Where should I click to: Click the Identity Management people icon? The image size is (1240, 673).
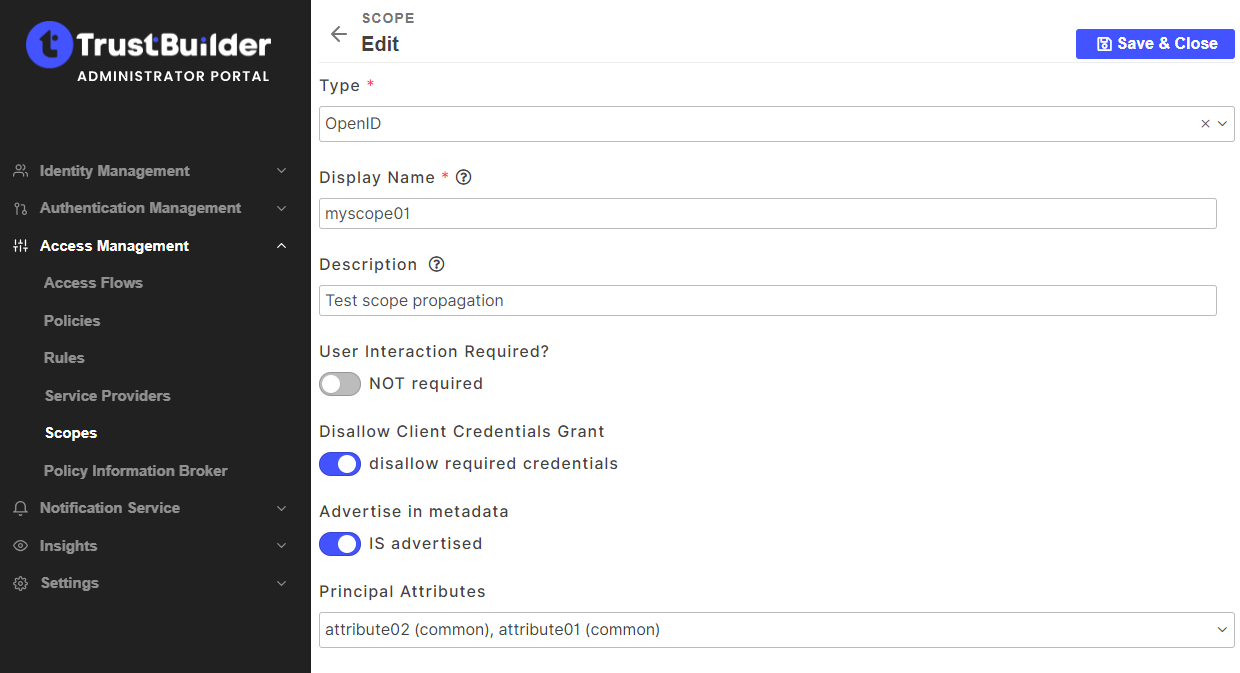(20, 171)
